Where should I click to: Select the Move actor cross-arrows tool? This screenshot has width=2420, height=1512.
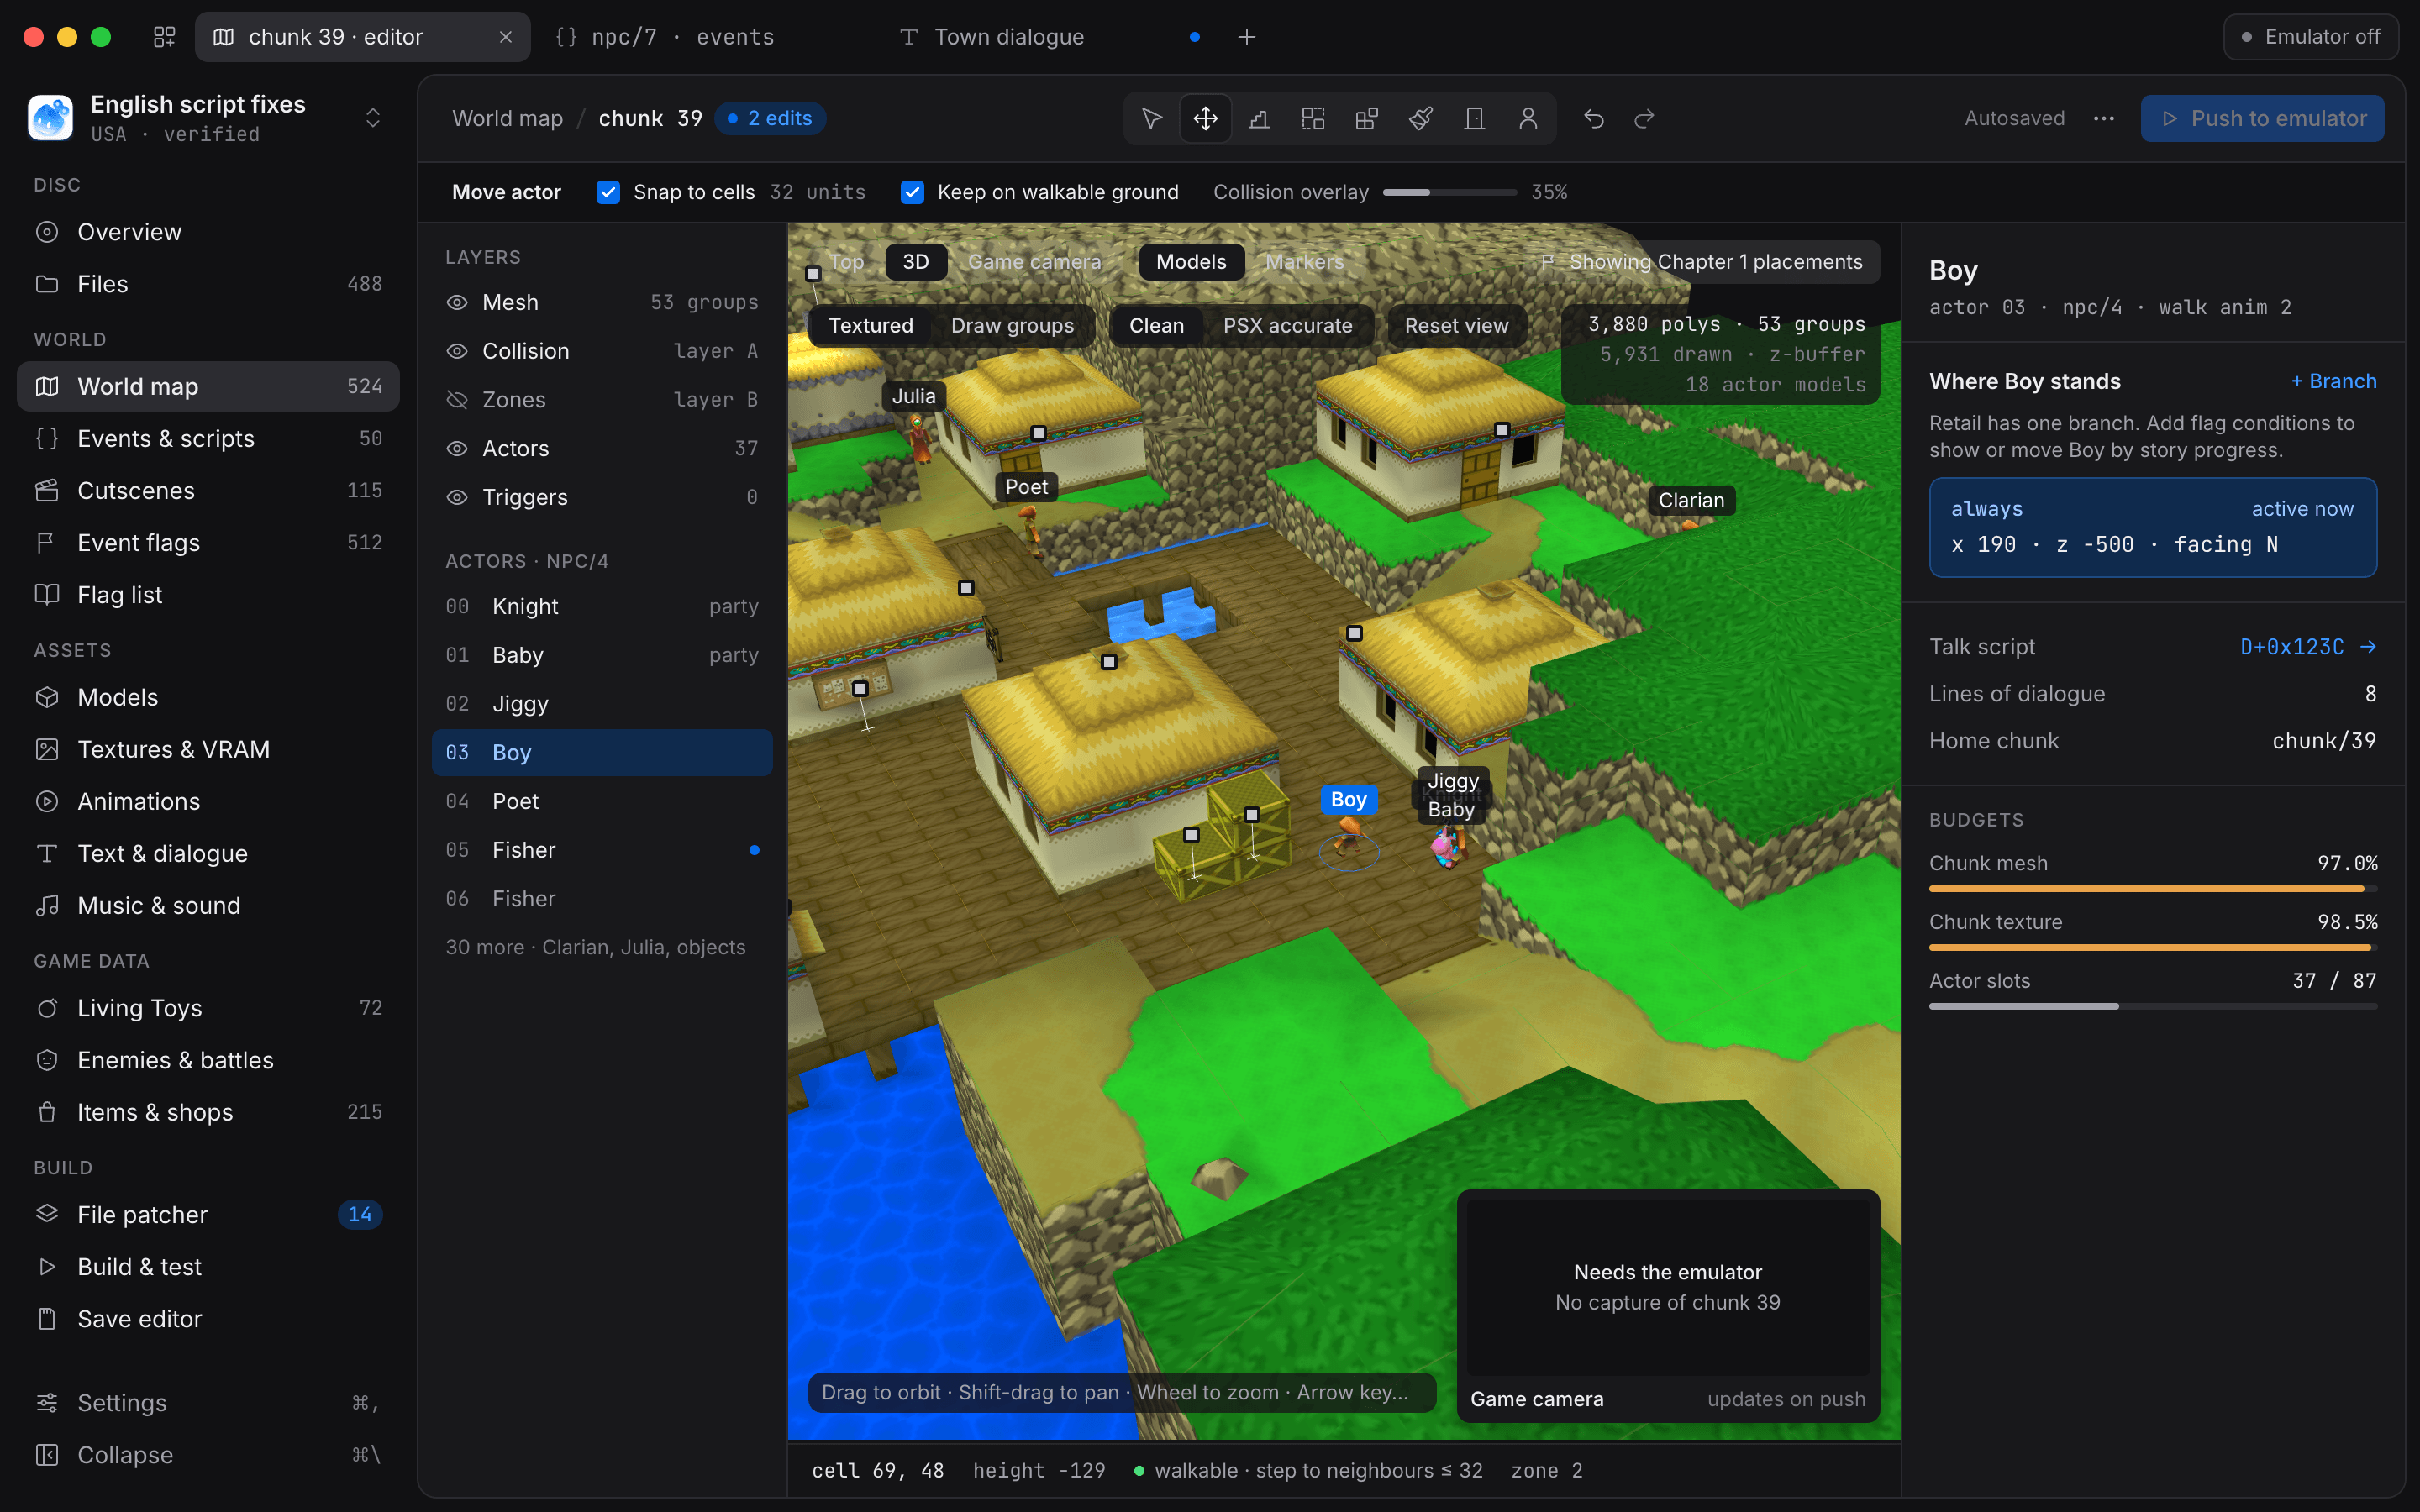(1205, 118)
